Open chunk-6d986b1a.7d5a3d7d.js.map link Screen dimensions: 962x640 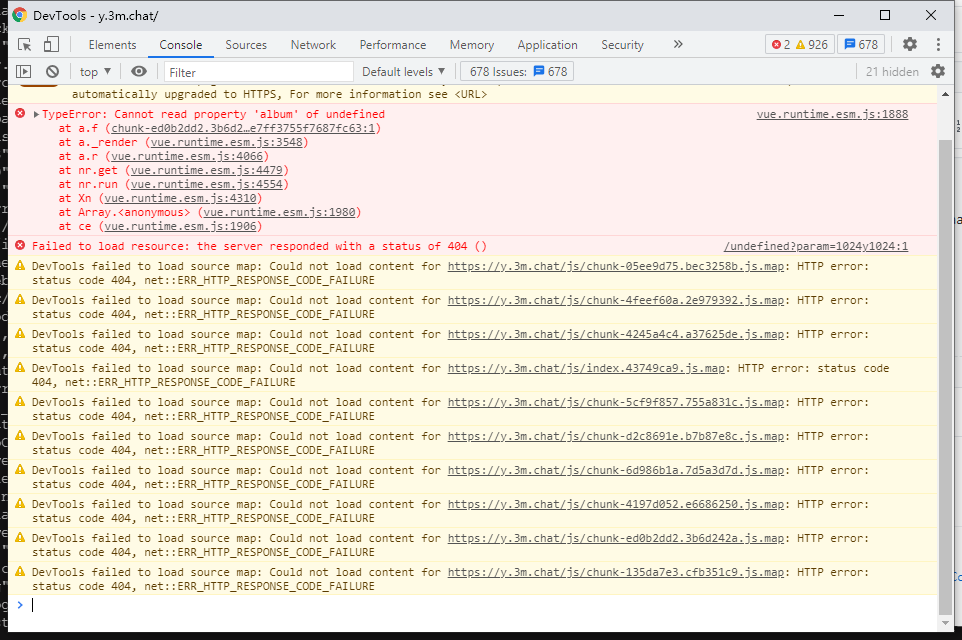pos(616,470)
